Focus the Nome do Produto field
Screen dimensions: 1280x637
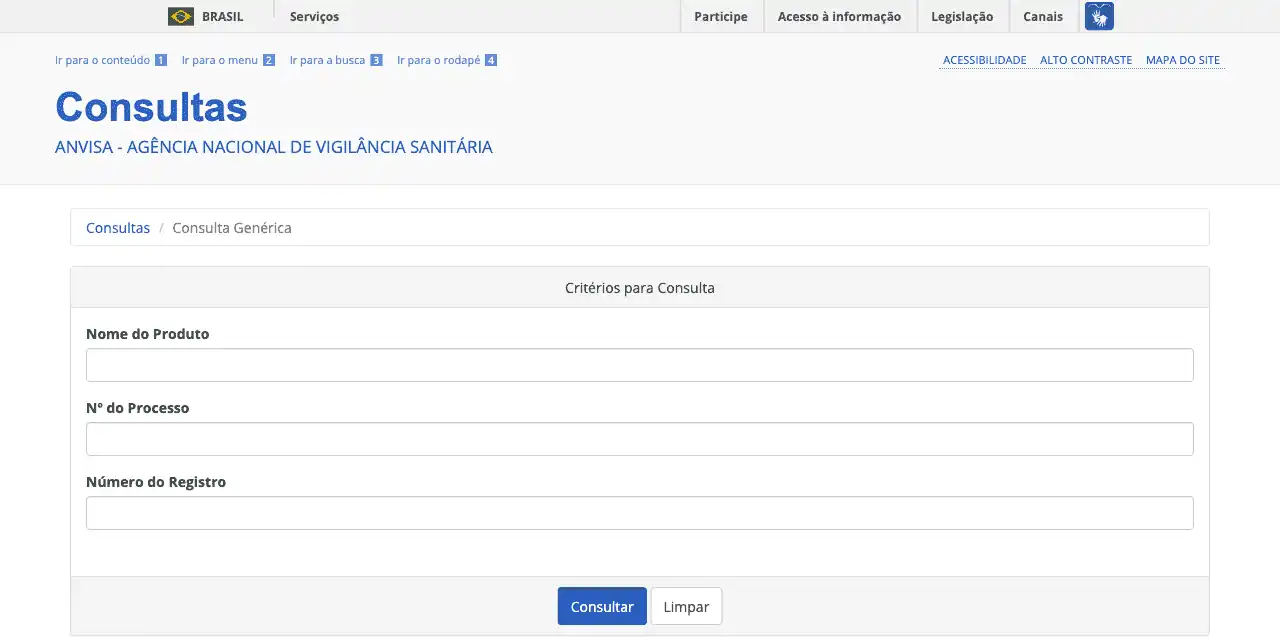pos(639,365)
